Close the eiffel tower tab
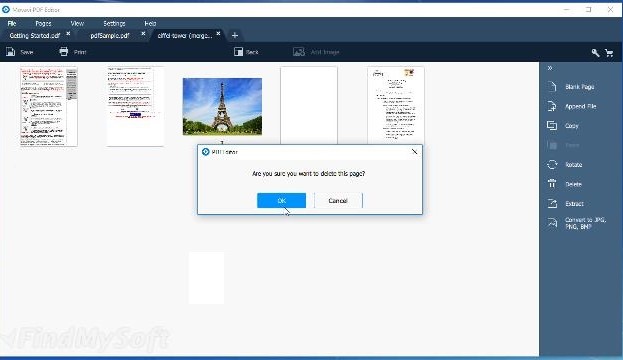The width and height of the screenshot is (623, 360). tap(219, 33)
